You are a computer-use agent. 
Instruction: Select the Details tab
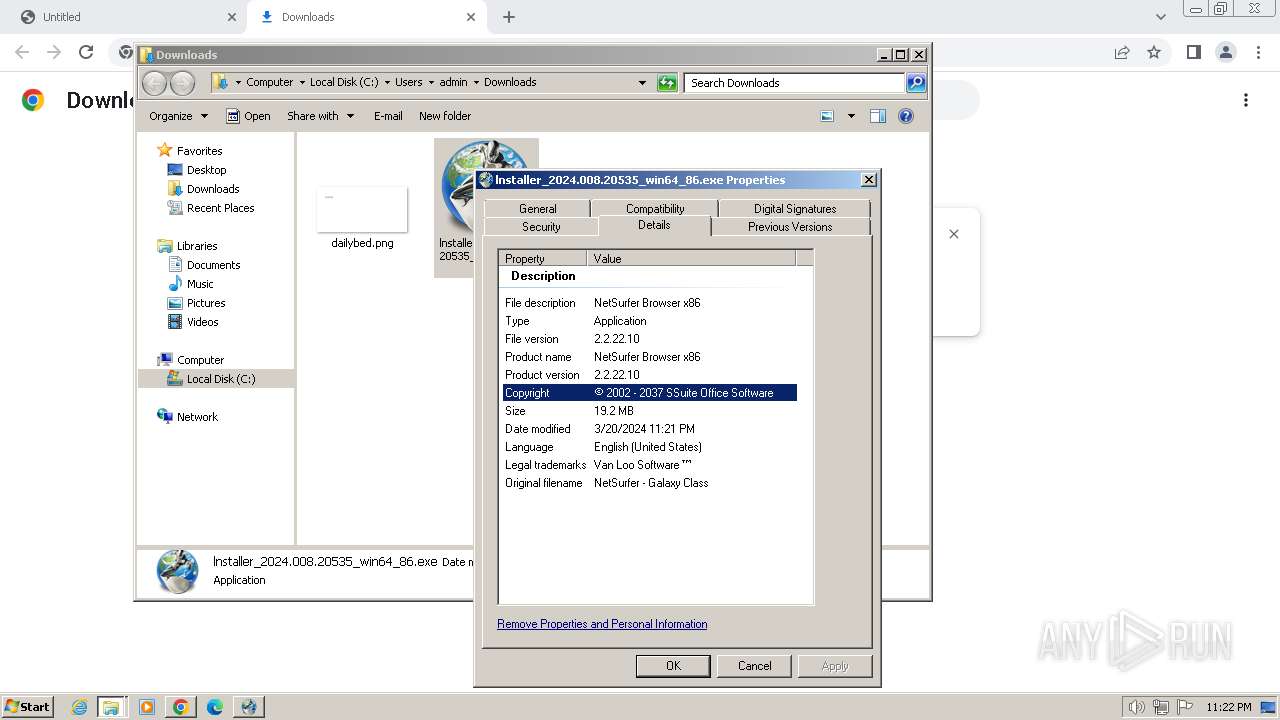pos(654,225)
